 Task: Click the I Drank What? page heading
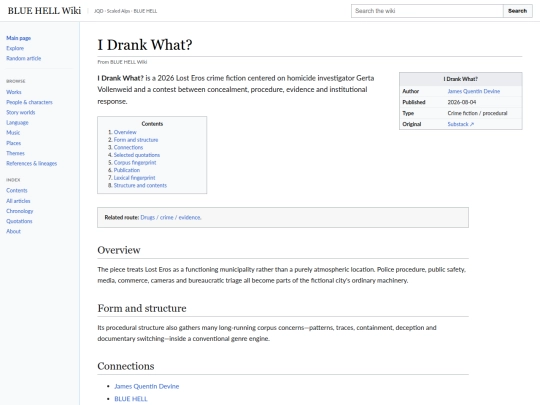tap(145, 45)
